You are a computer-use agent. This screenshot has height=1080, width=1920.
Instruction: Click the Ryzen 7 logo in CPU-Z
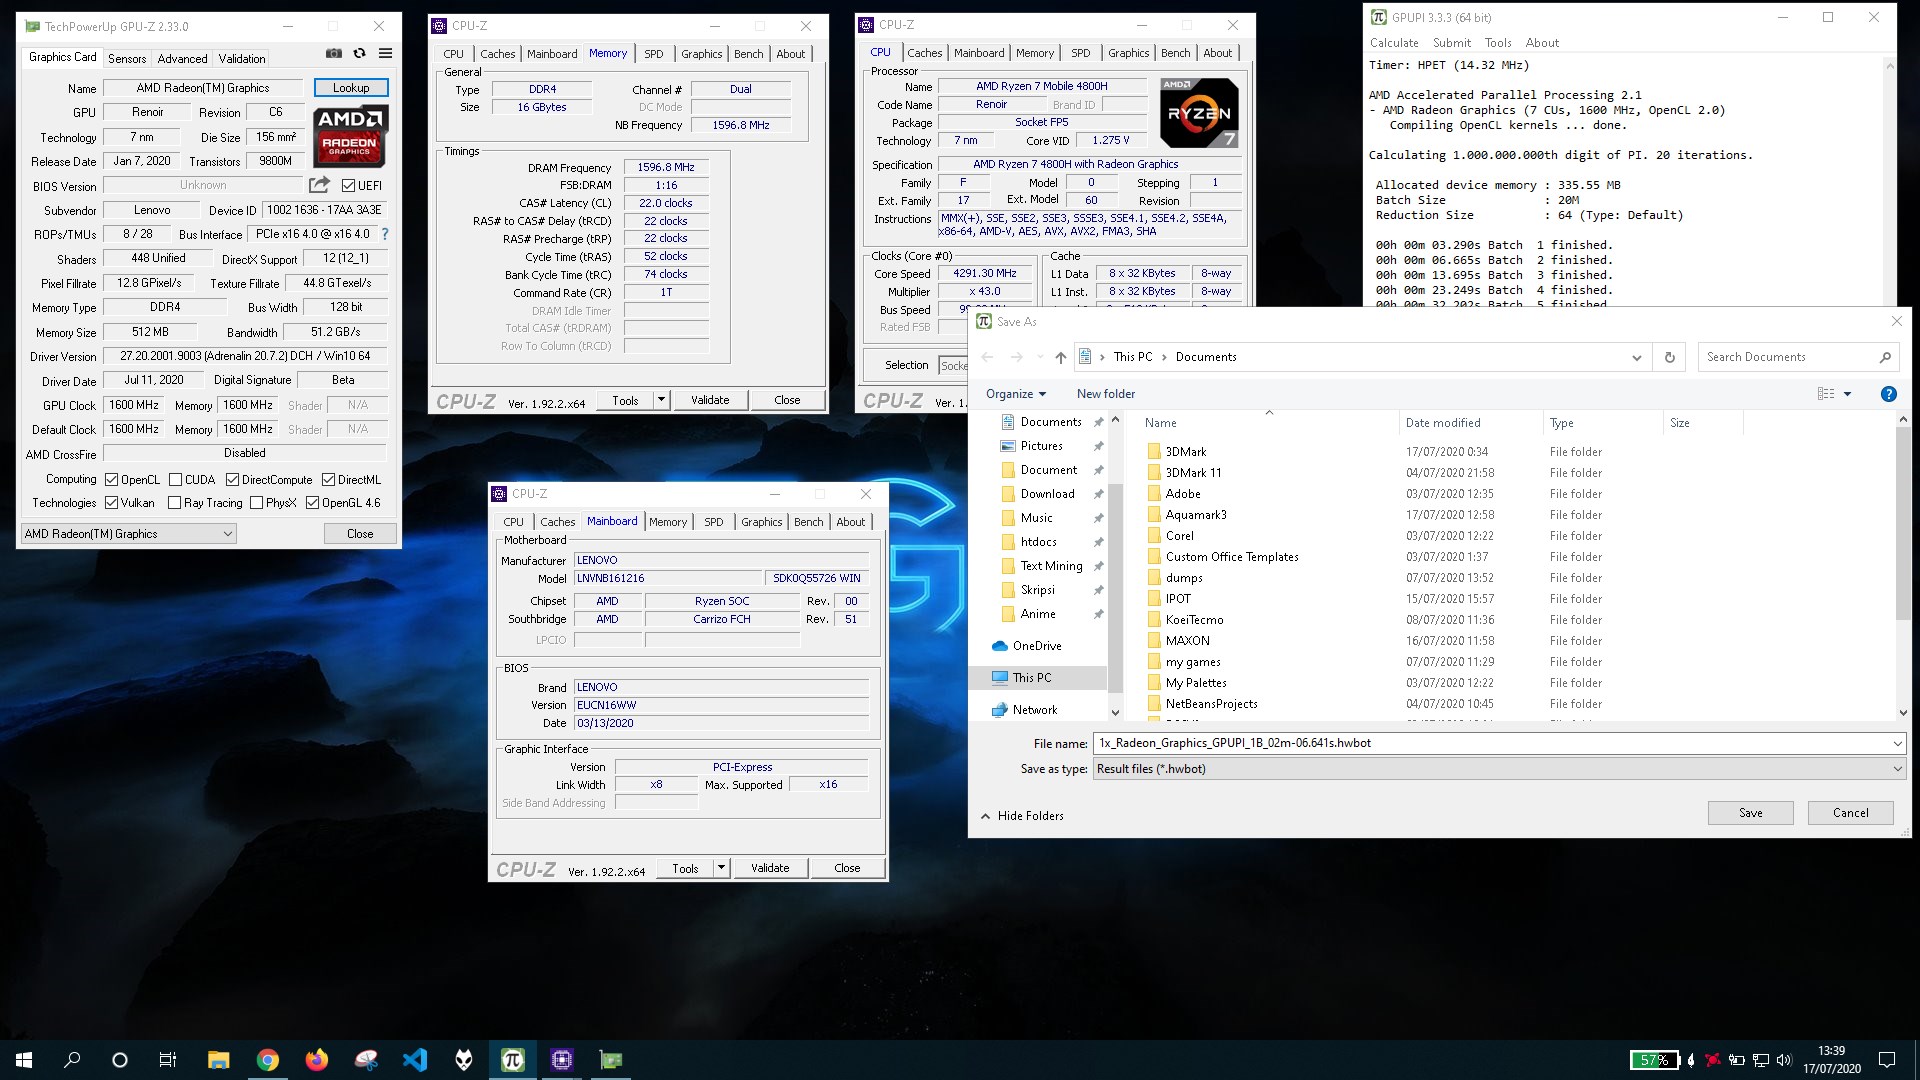point(1200,113)
